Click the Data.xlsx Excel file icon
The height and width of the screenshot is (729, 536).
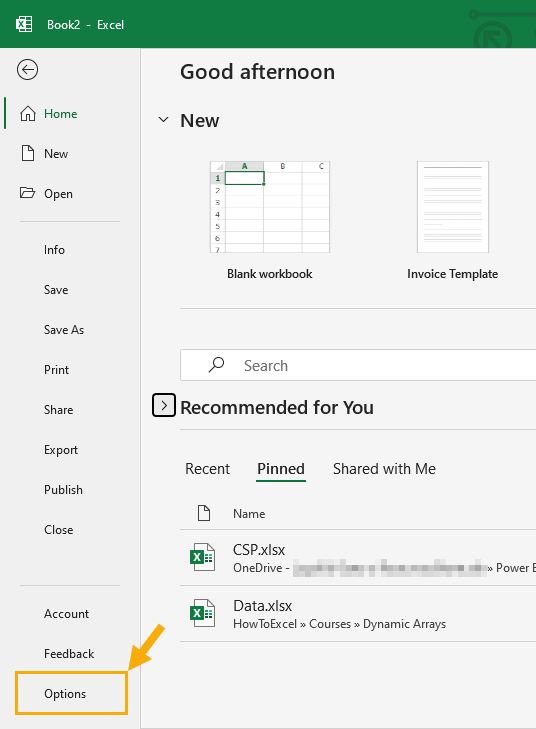[202, 613]
